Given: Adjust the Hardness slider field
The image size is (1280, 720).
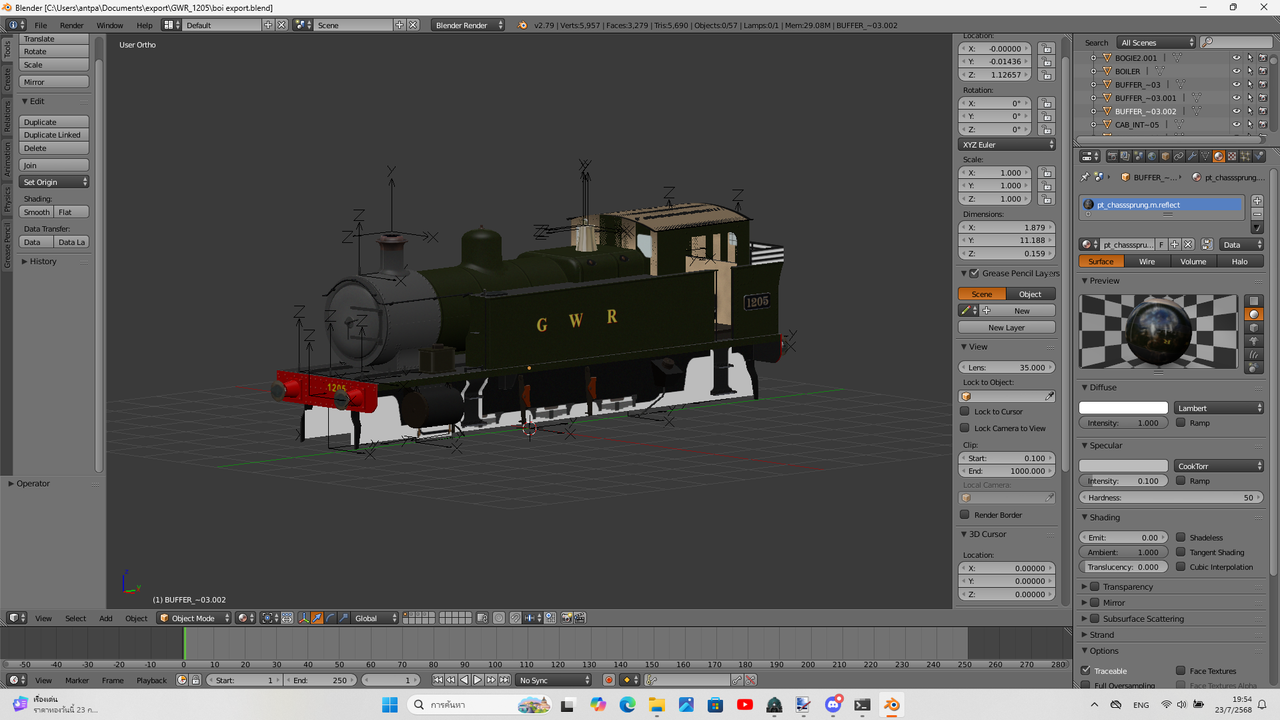Looking at the screenshot, I should (x=1172, y=497).
